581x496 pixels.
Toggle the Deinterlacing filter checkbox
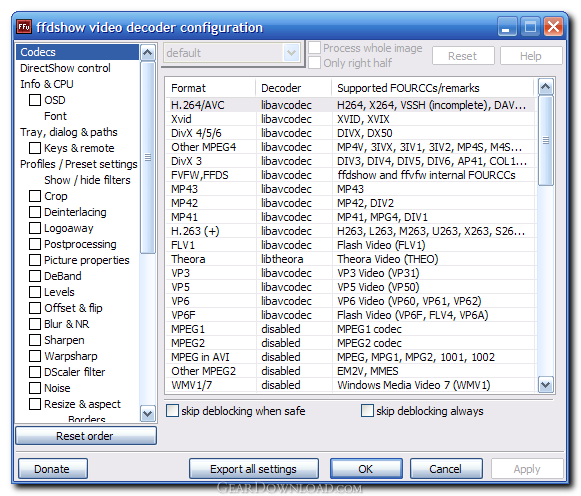pyautogui.click(x=35, y=212)
